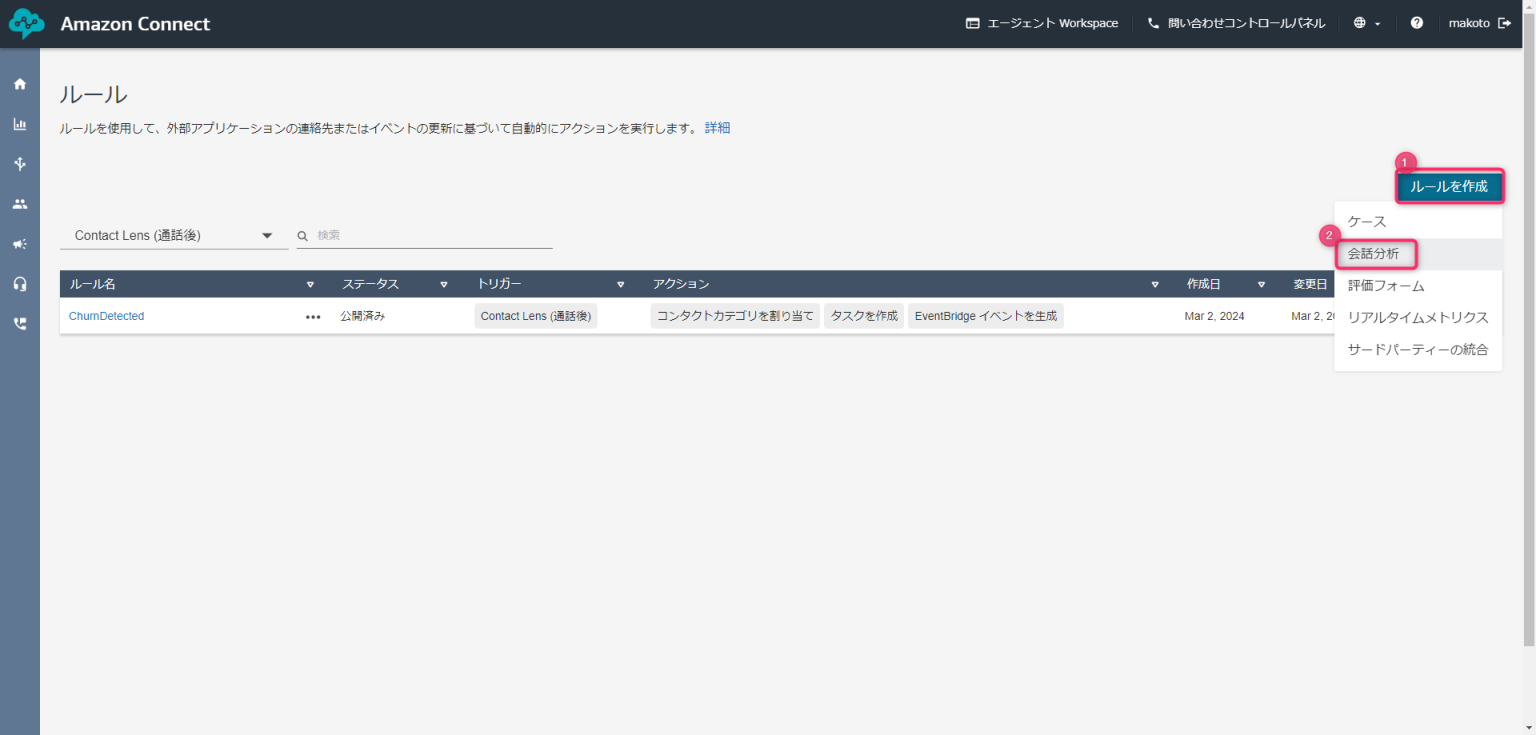This screenshot has height=735, width=1536.
Task: Open the routing icon in the sidebar
Action: pos(19,164)
